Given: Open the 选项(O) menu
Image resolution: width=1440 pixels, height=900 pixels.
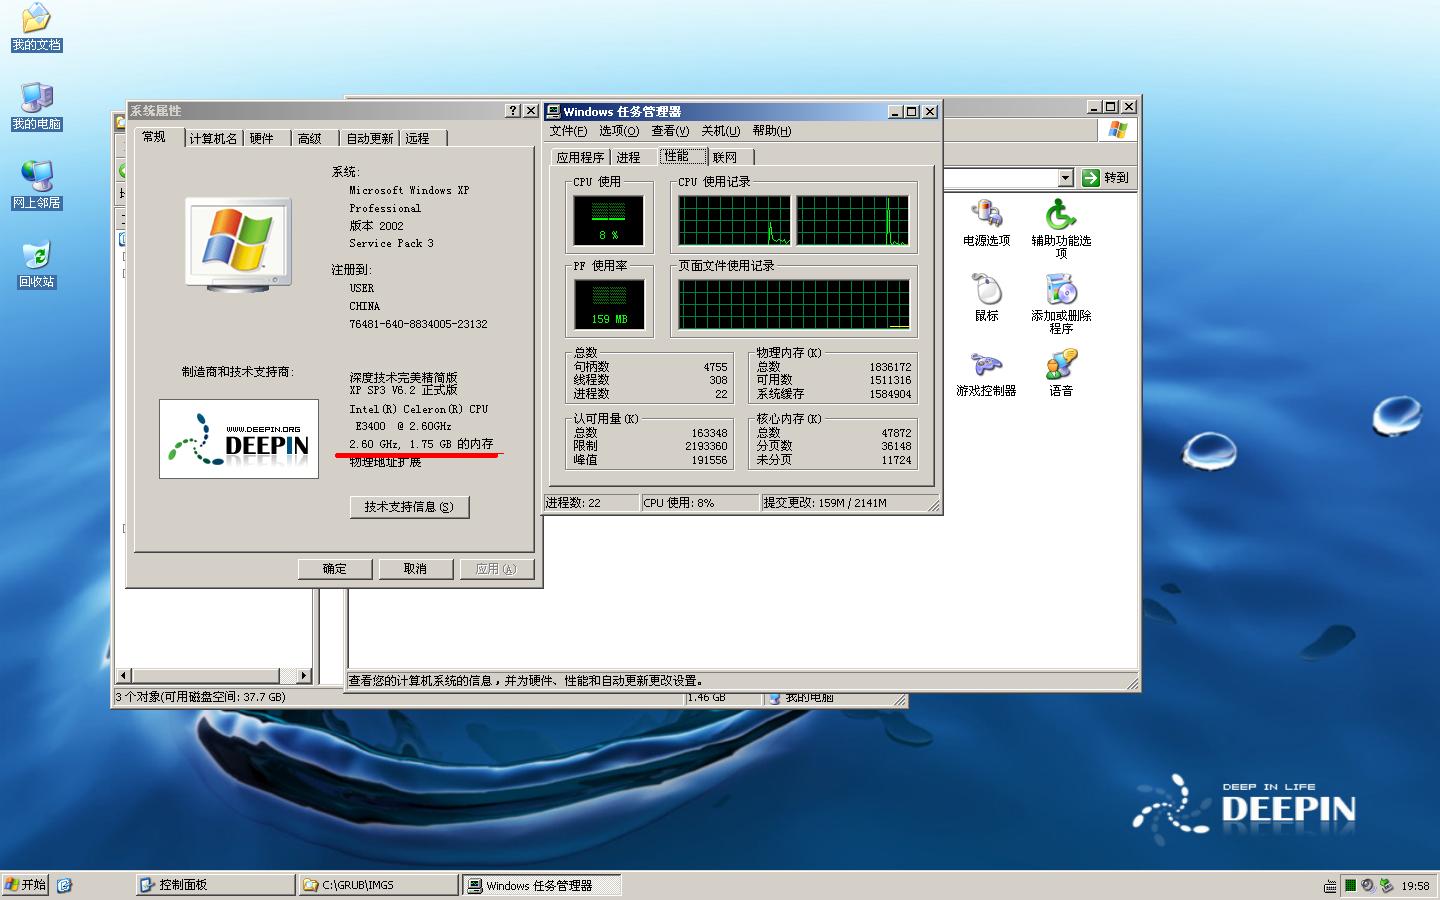Looking at the screenshot, I should click(619, 131).
